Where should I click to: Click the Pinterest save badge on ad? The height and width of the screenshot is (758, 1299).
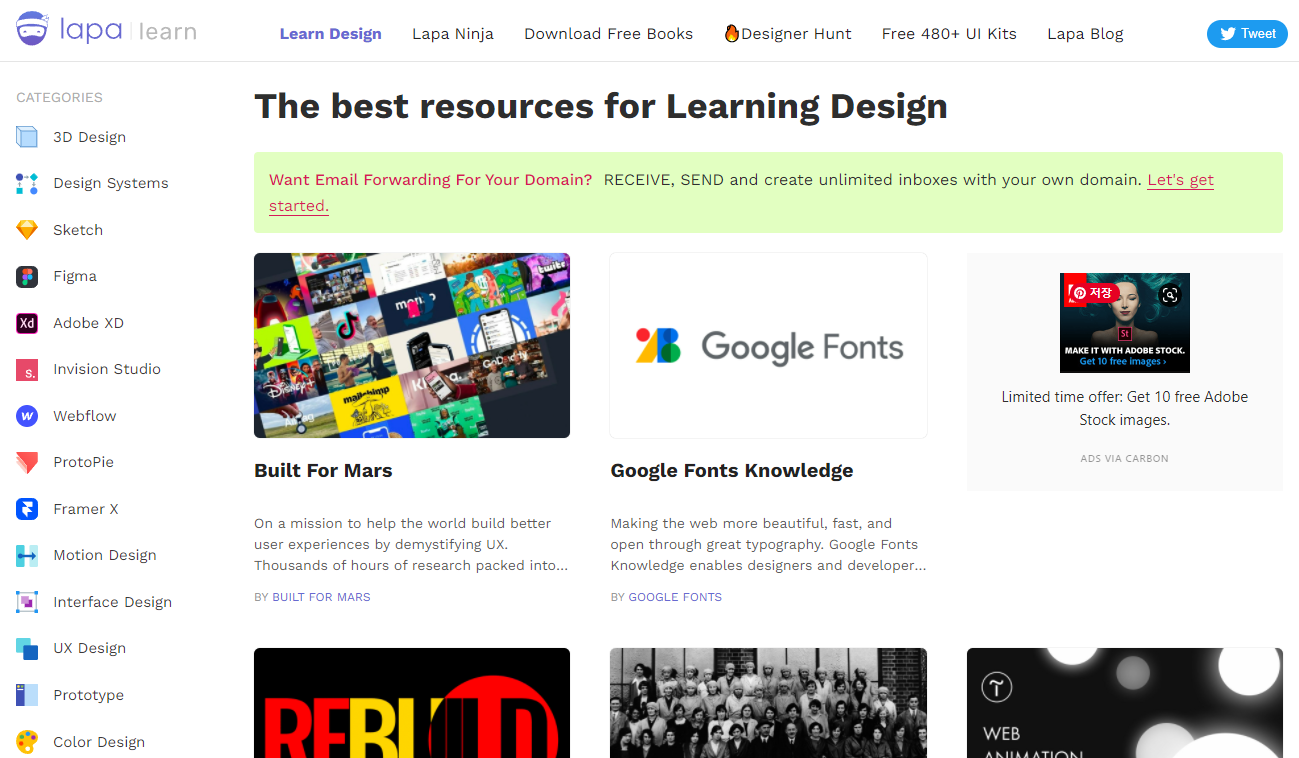click(1092, 293)
